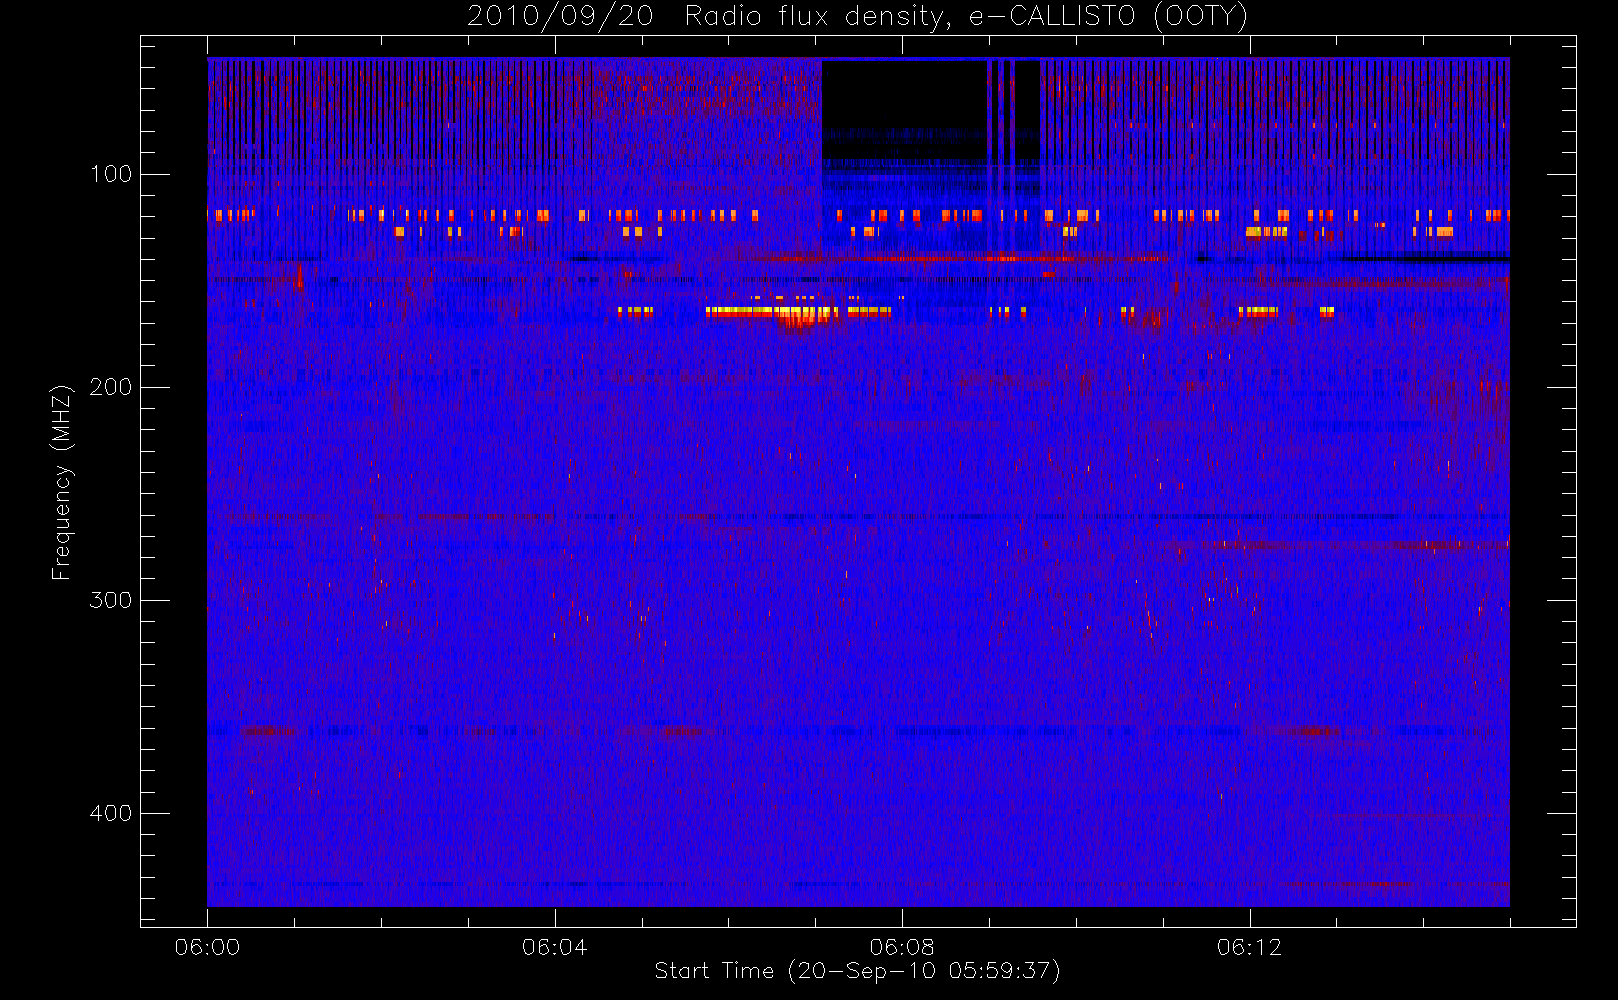
Task: Click the bright yellow burst near 165 MHz
Action: 770,312
